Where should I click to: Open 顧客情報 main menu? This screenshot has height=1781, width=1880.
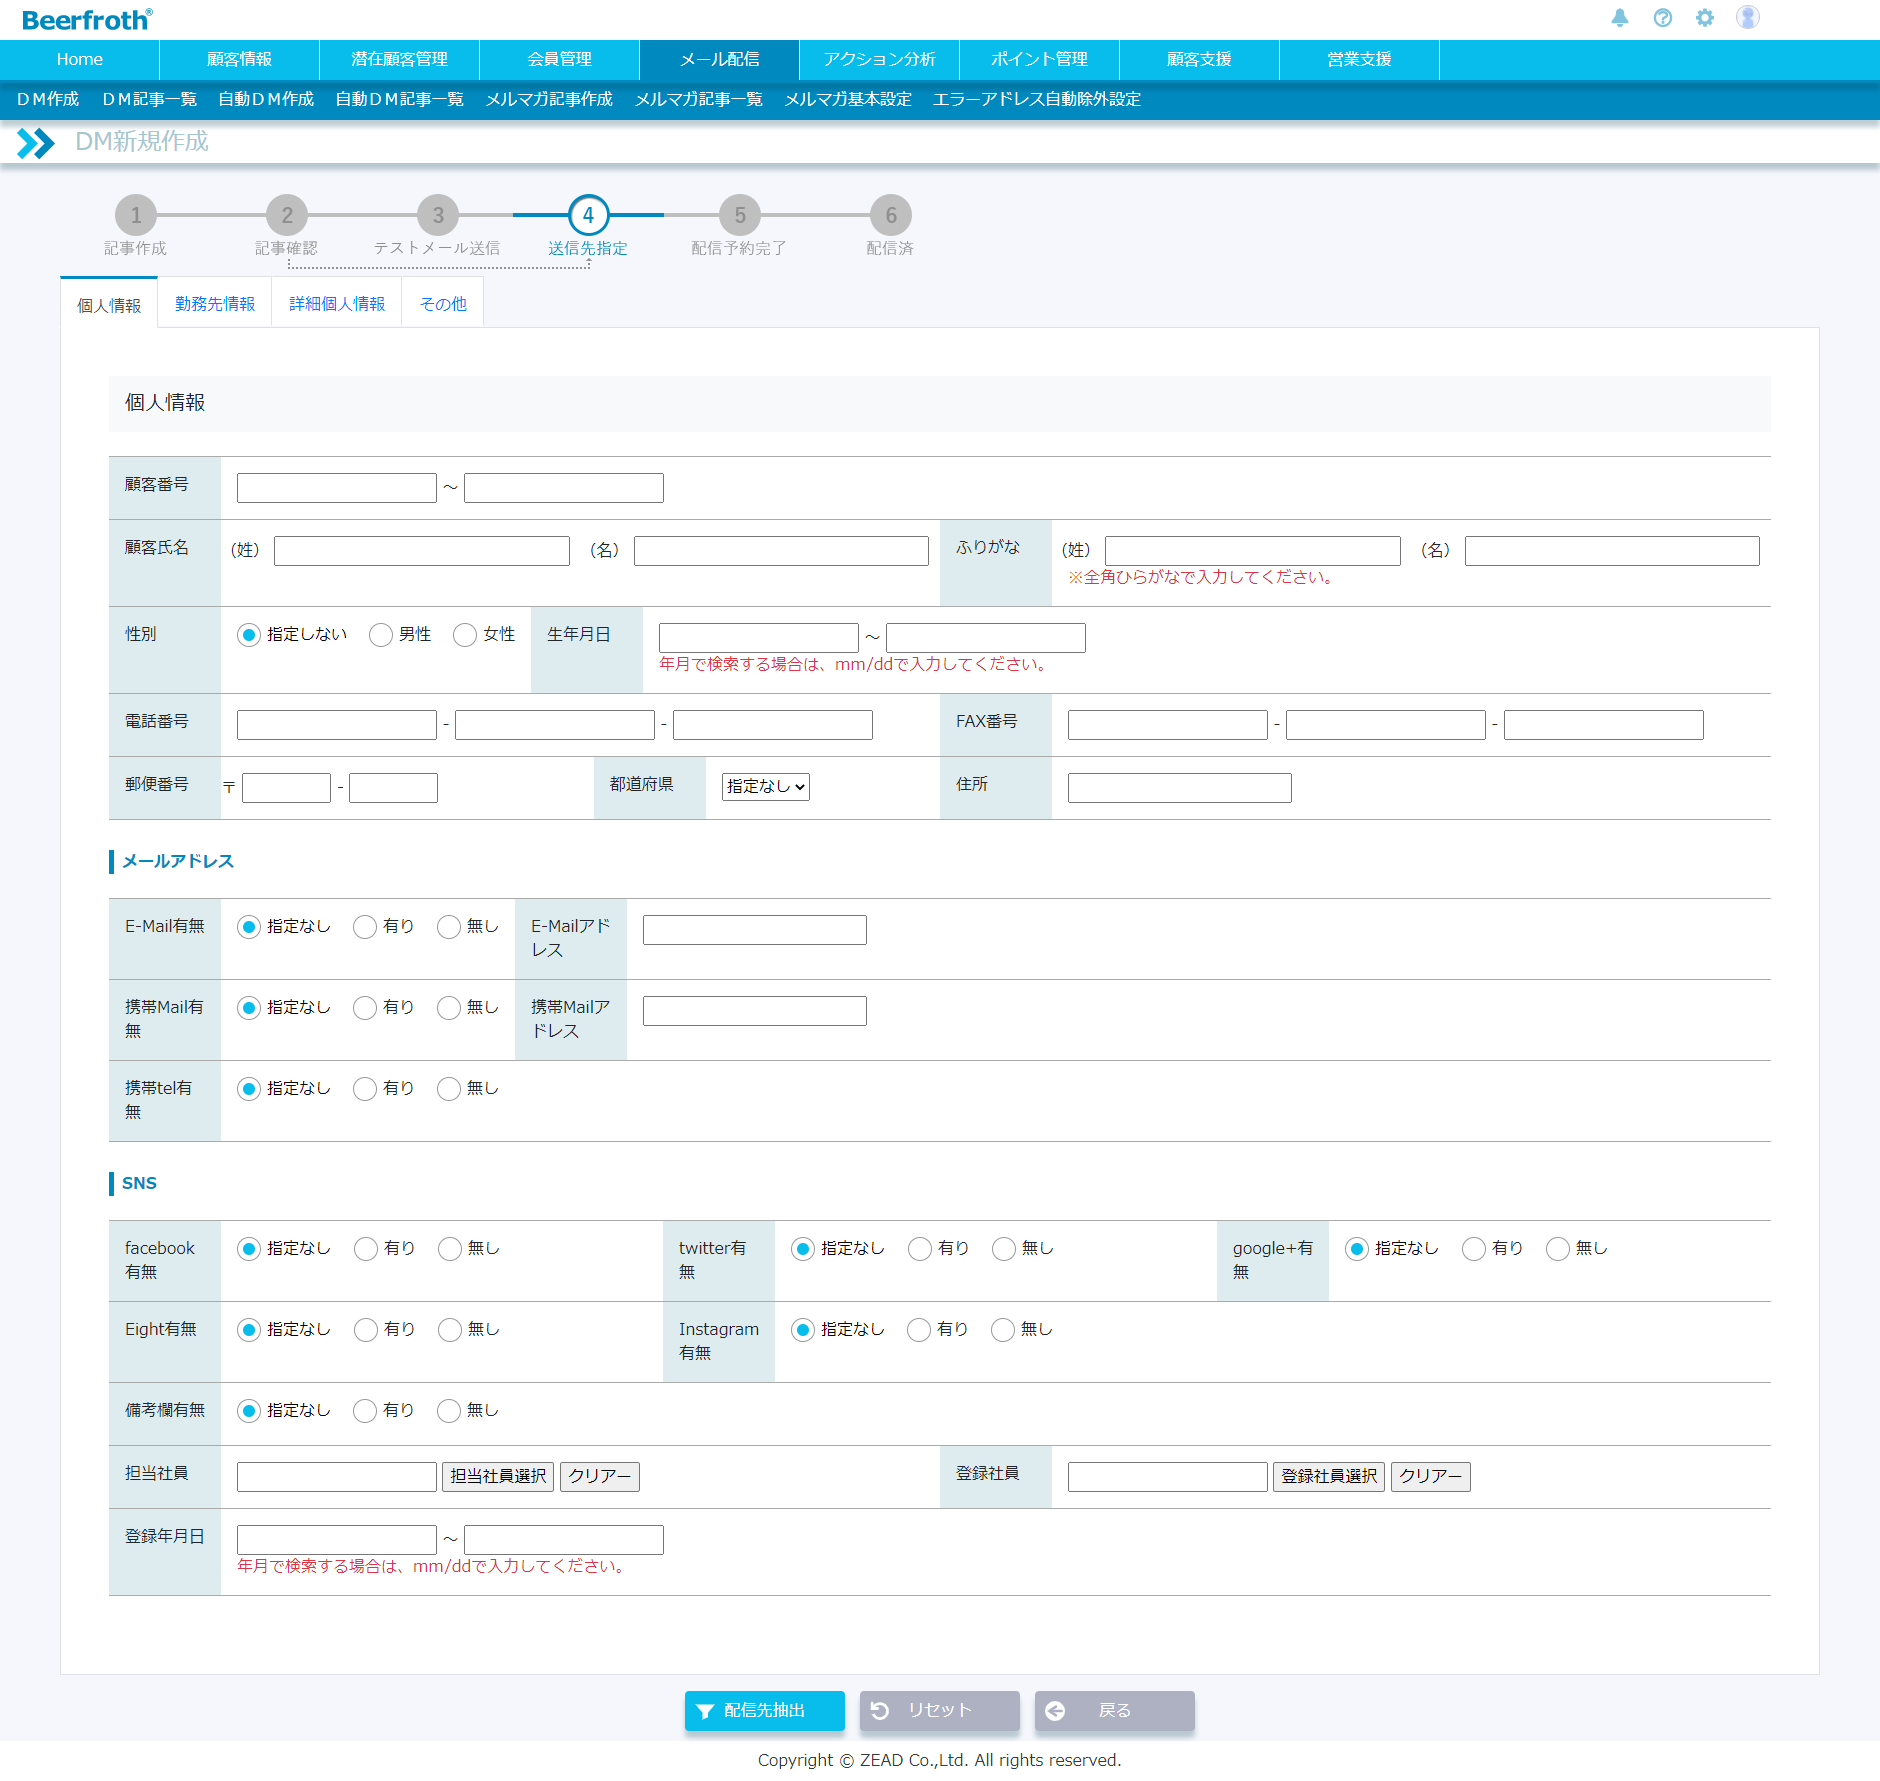tap(239, 59)
